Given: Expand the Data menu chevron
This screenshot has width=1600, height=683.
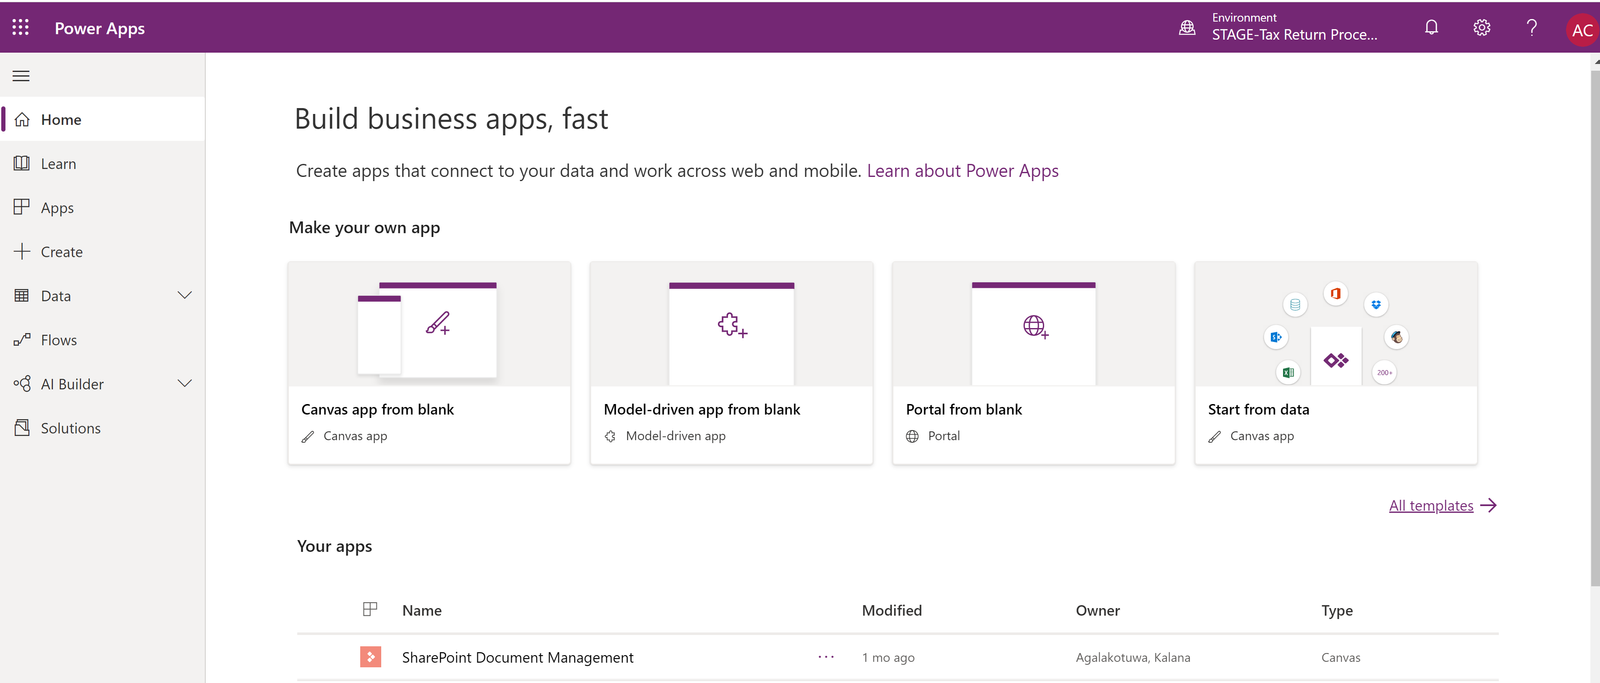Looking at the screenshot, I should point(184,296).
